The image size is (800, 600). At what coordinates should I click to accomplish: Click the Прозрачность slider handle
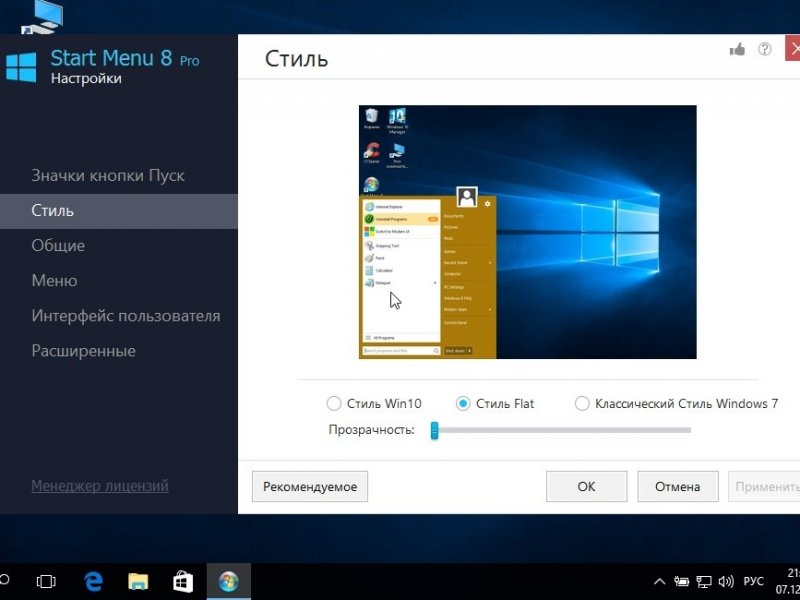pos(434,431)
